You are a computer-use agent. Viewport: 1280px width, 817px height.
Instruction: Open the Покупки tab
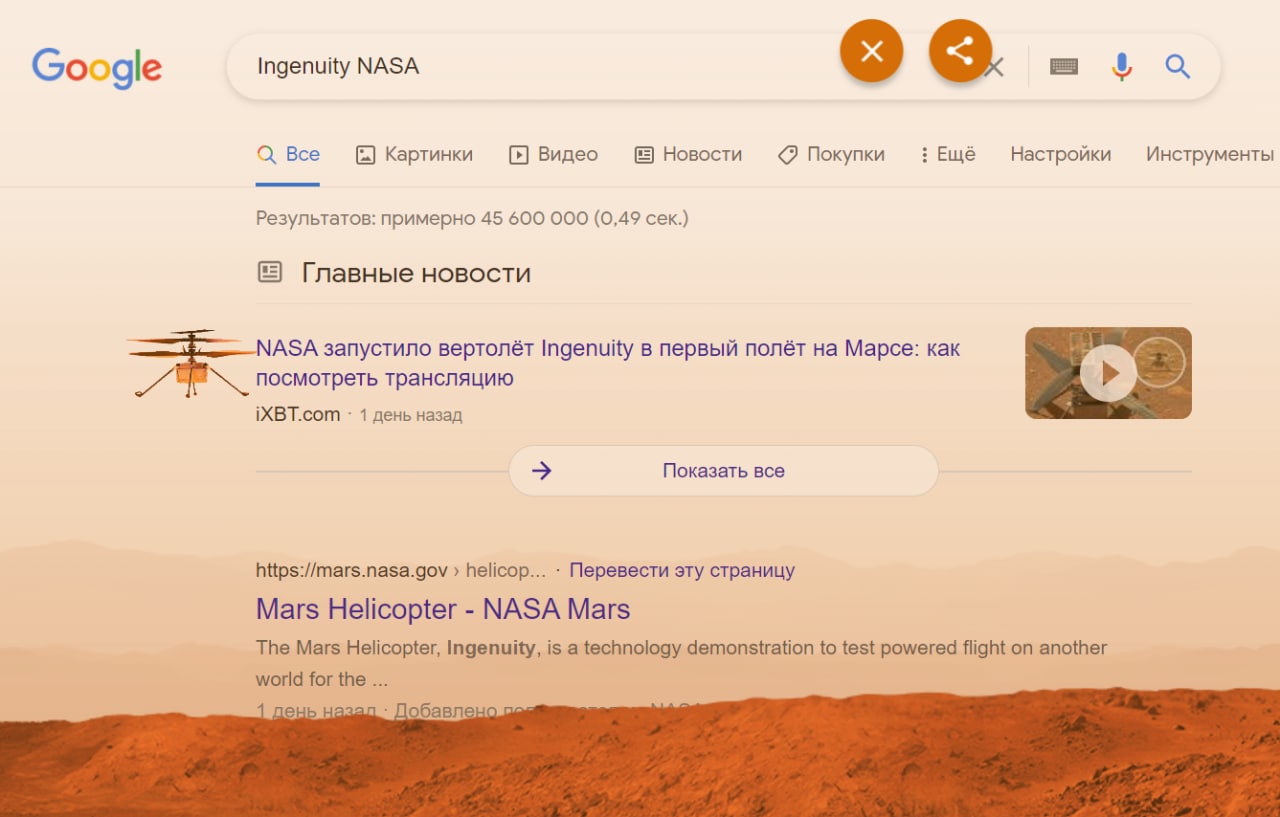pos(832,155)
